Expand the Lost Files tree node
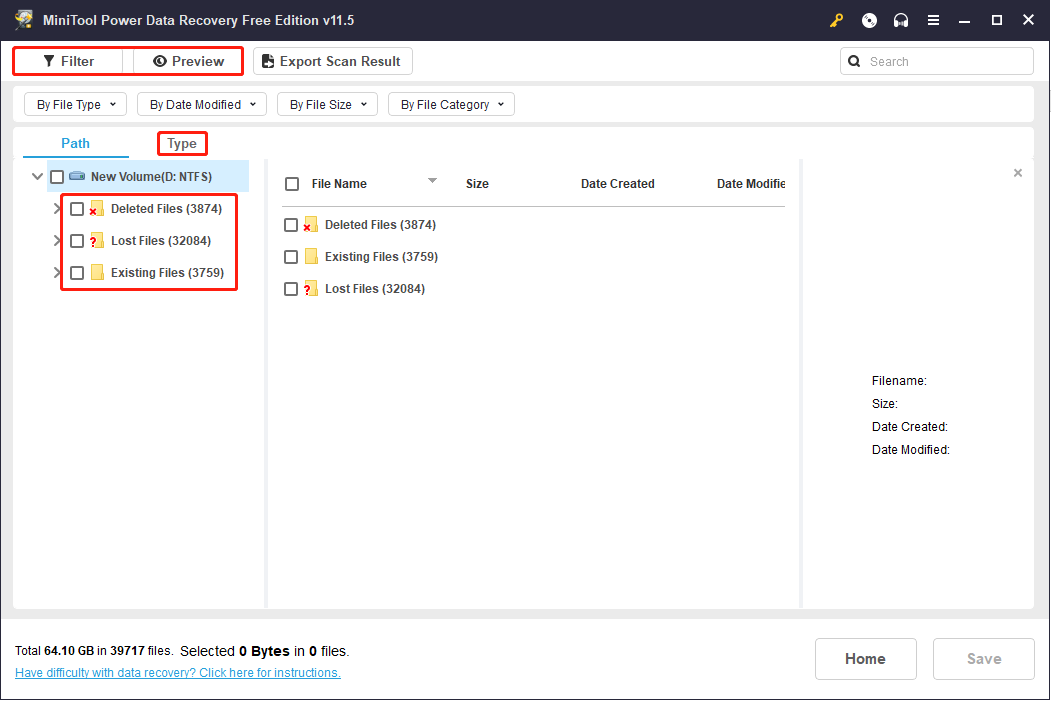The image size is (1051, 701). click(57, 241)
